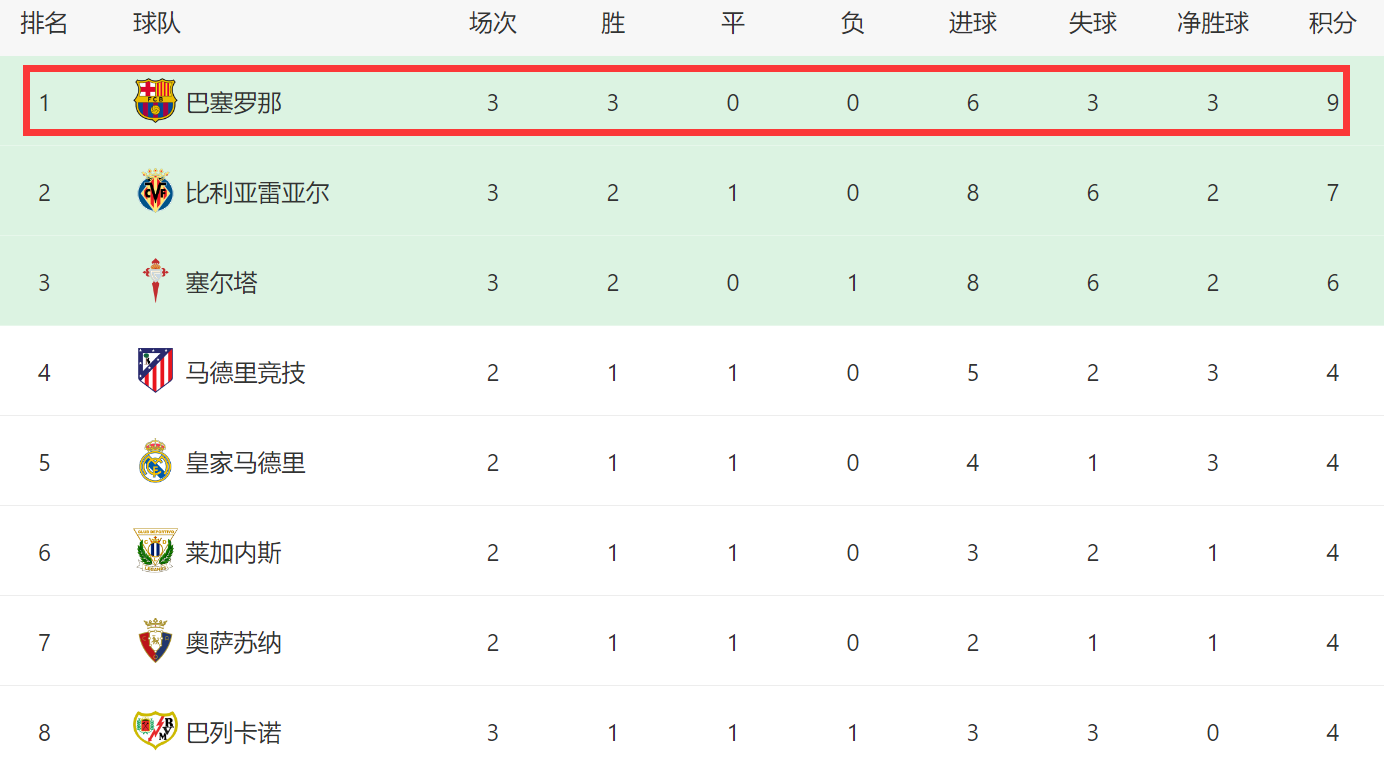Click the 场次 column header
The image size is (1384, 771).
pyautogui.click(x=492, y=24)
